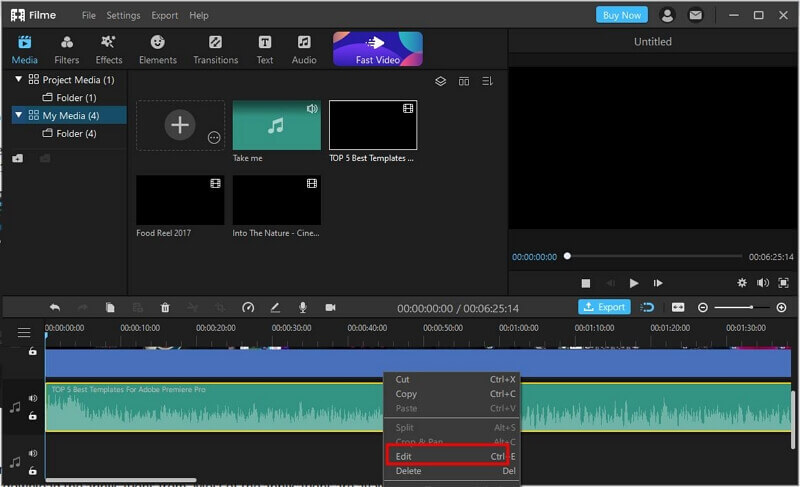Step to next frame in preview
Viewport: 800px width, 487px height.
[658, 283]
